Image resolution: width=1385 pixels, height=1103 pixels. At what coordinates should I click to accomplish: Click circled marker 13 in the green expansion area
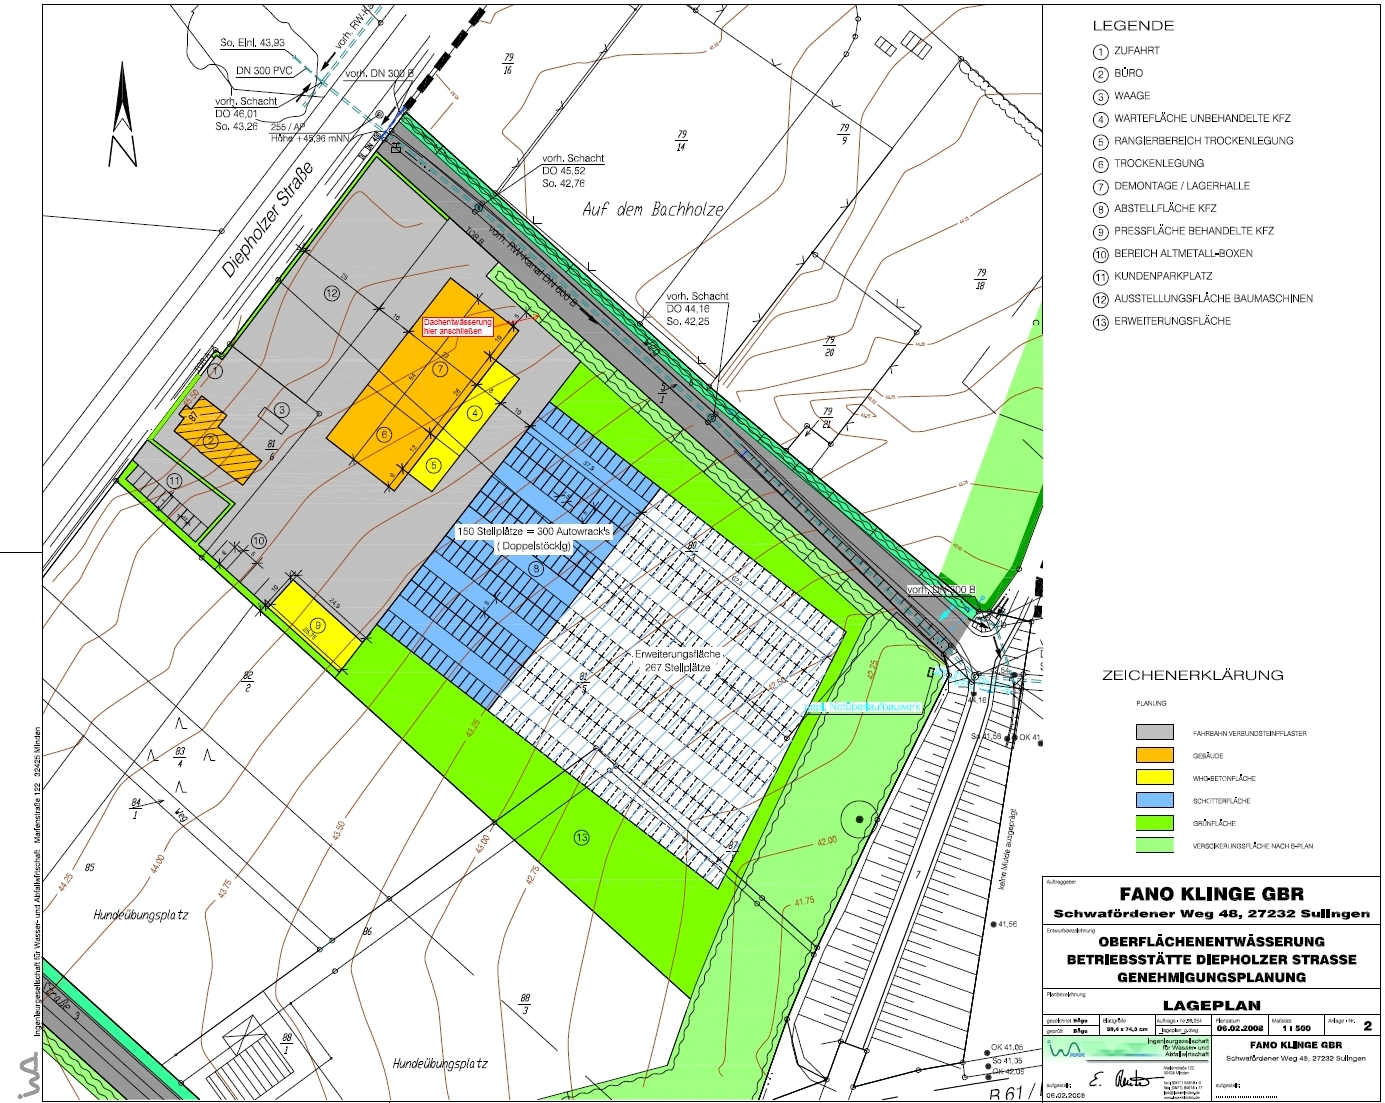click(581, 837)
